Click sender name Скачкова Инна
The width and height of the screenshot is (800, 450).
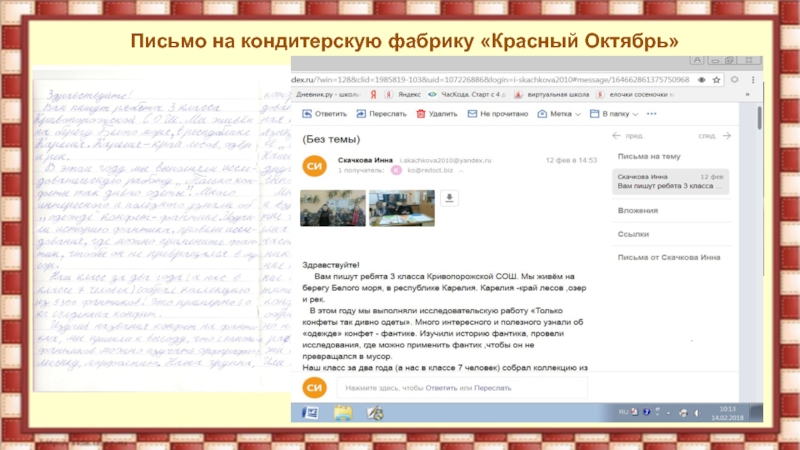pyautogui.click(x=365, y=160)
